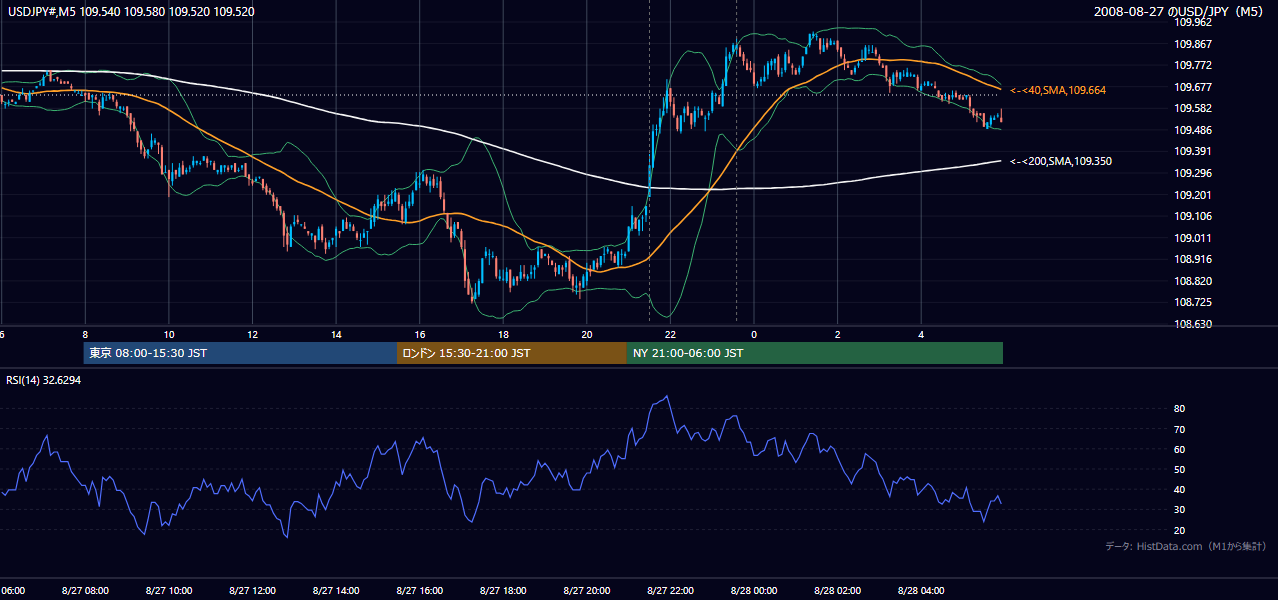Click price axis value 109.486
The image size is (1278, 600).
click(1191, 130)
